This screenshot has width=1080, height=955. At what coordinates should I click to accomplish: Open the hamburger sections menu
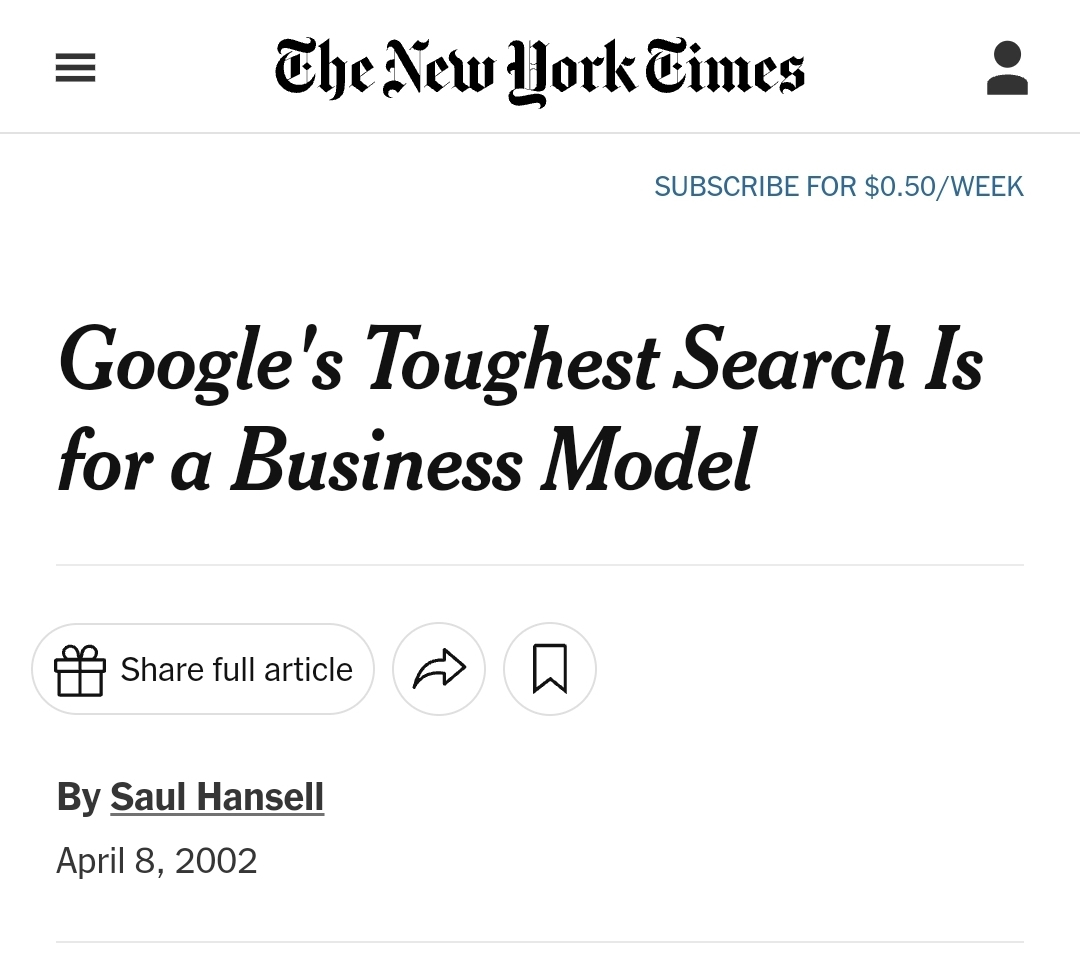[75, 68]
